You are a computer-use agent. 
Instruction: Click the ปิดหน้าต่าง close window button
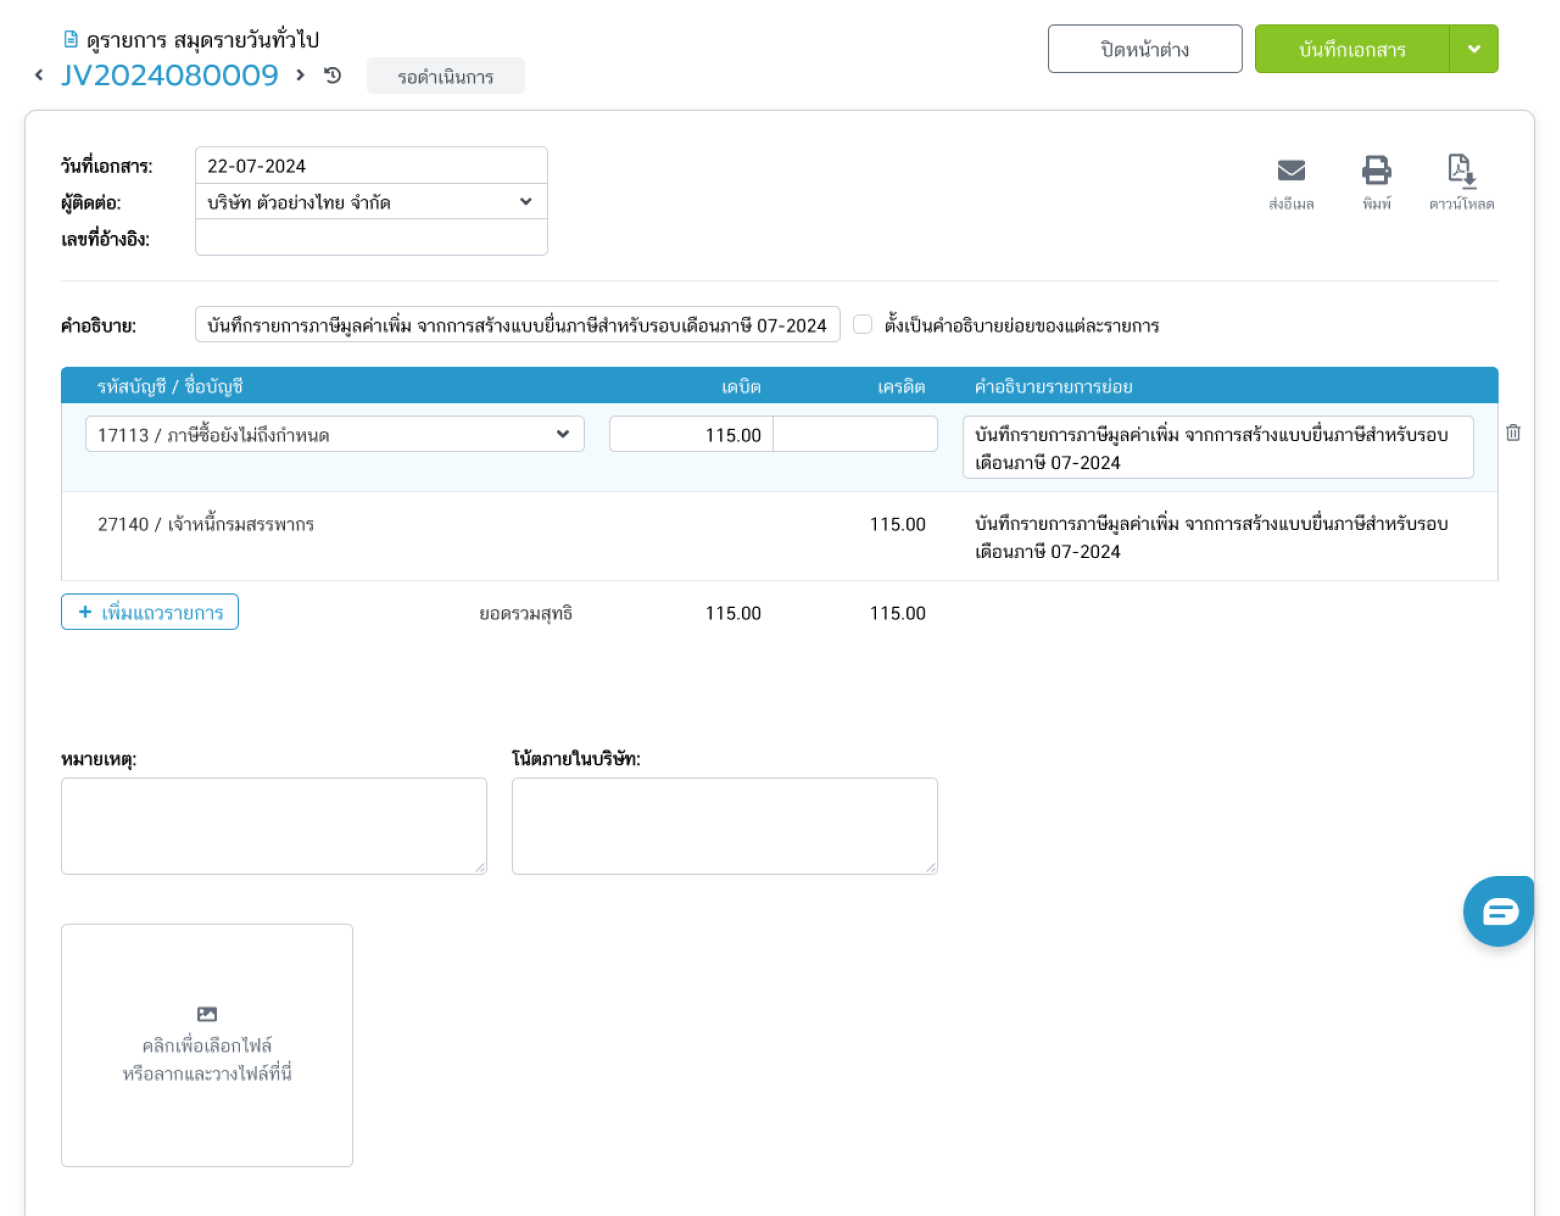[x=1144, y=49]
